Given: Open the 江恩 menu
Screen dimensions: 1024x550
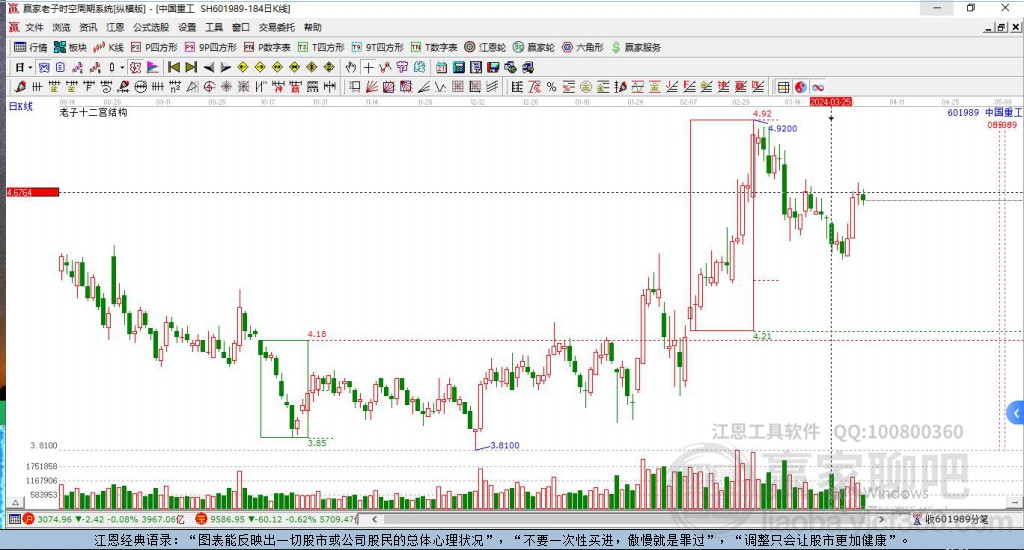Looking at the screenshot, I should click(x=115, y=27).
